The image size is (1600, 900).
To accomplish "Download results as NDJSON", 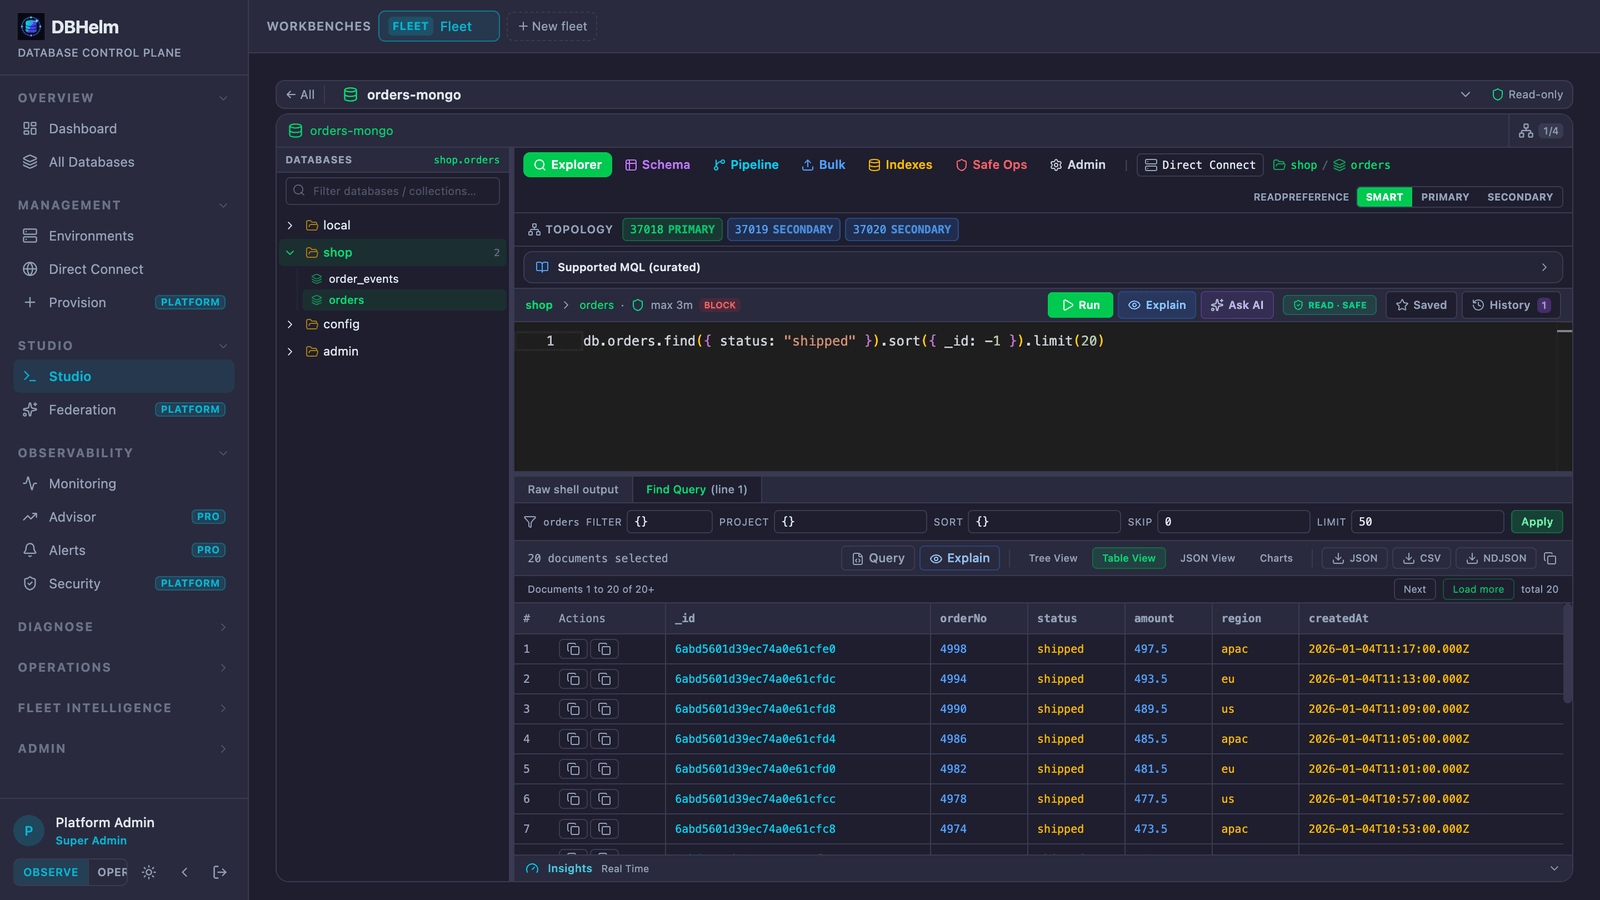I will point(1496,558).
